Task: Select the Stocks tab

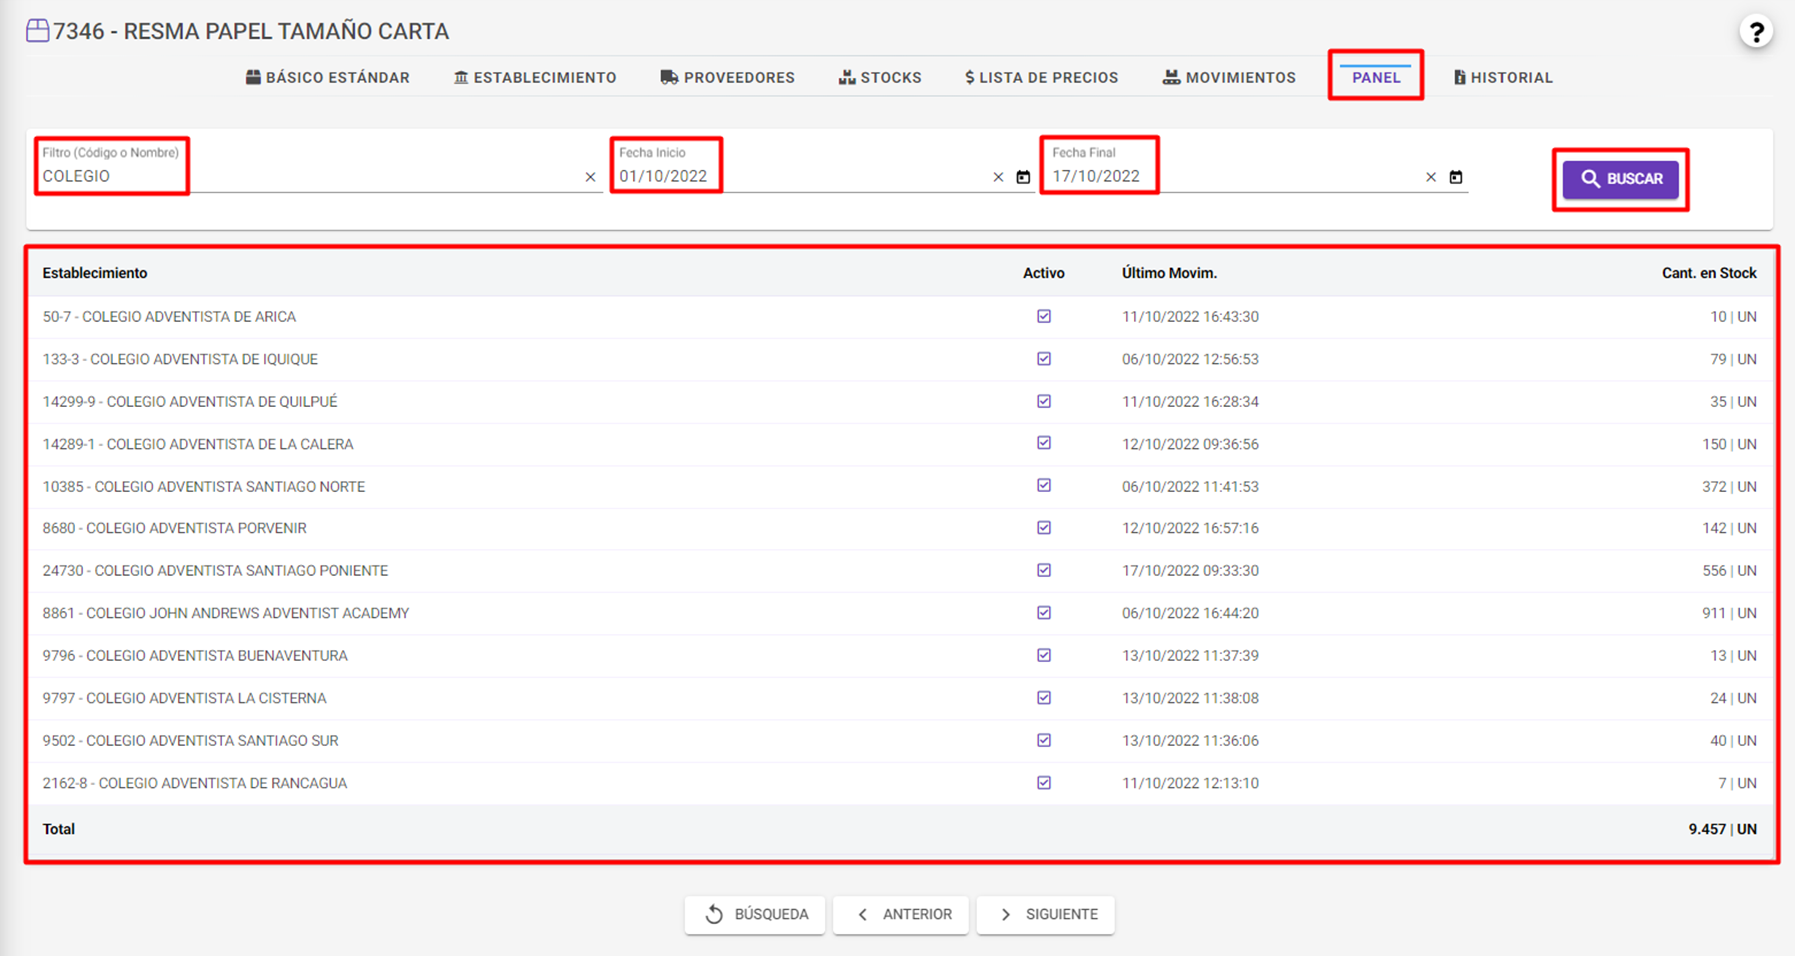Action: pos(880,77)
